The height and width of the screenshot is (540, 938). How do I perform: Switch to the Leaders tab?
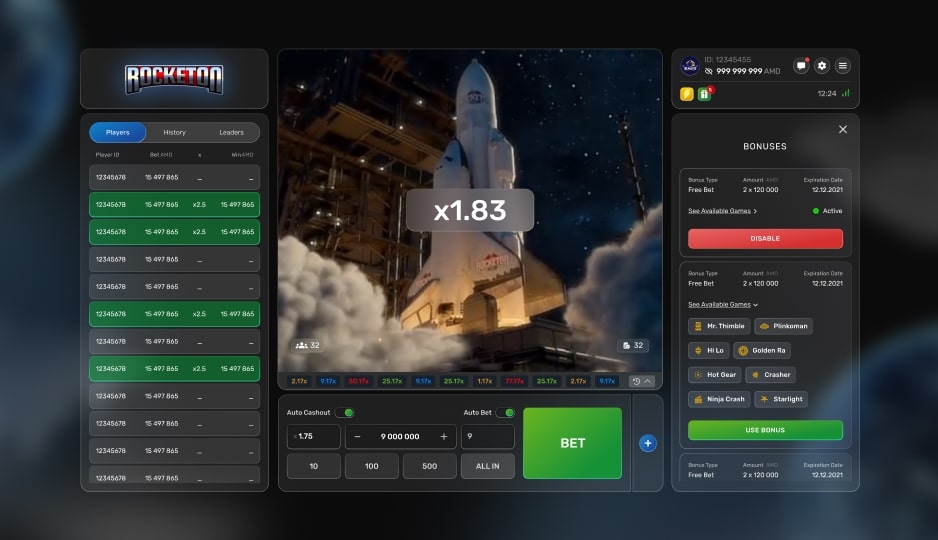coord(231,132)
